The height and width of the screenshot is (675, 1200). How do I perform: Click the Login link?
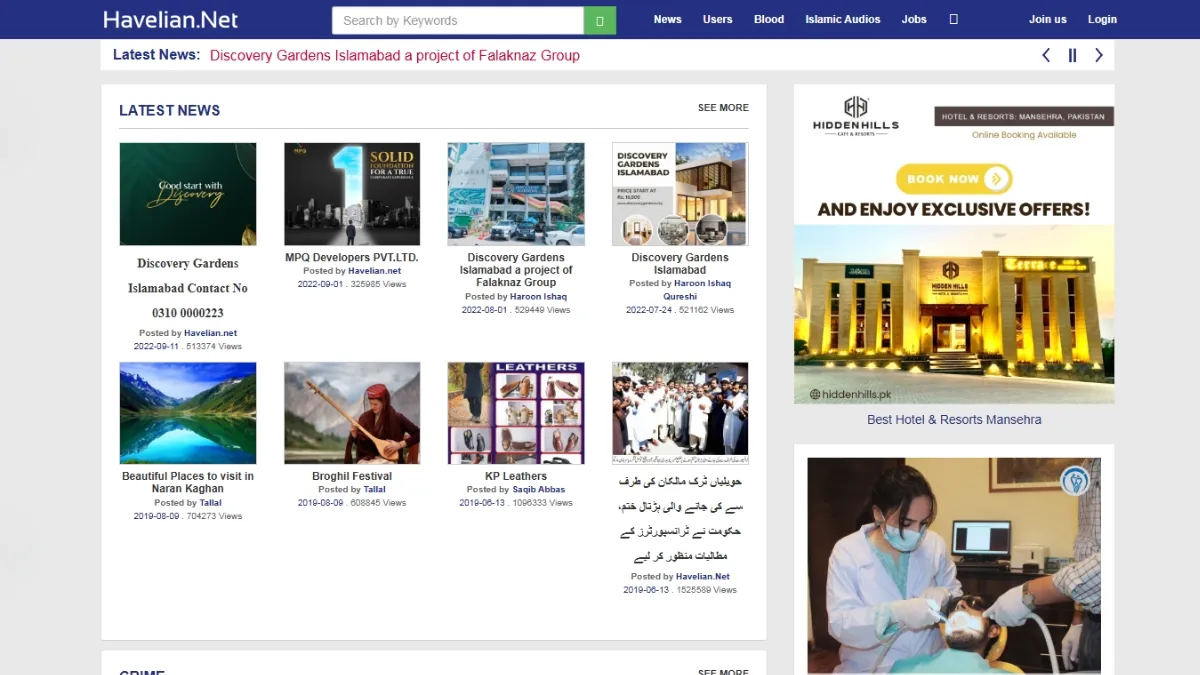coord(1102,19)
